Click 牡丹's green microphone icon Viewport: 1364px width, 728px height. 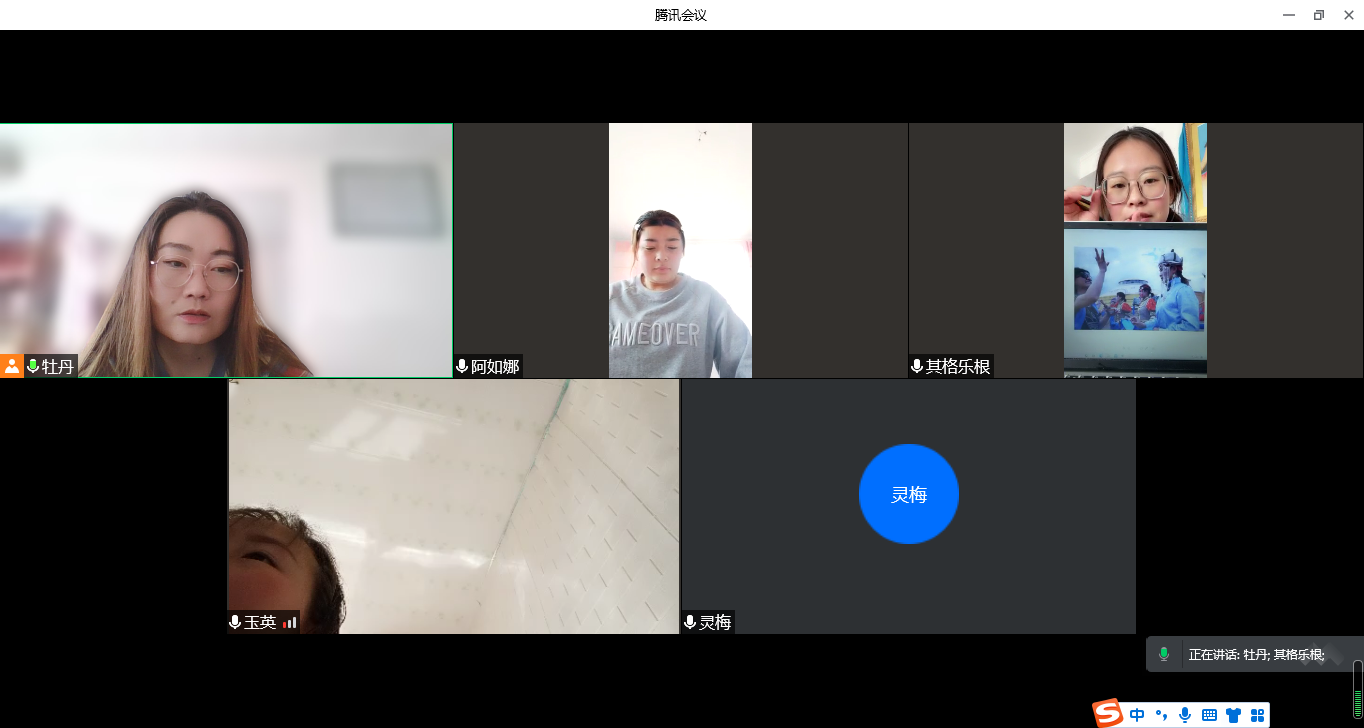(x=33, y=366)
